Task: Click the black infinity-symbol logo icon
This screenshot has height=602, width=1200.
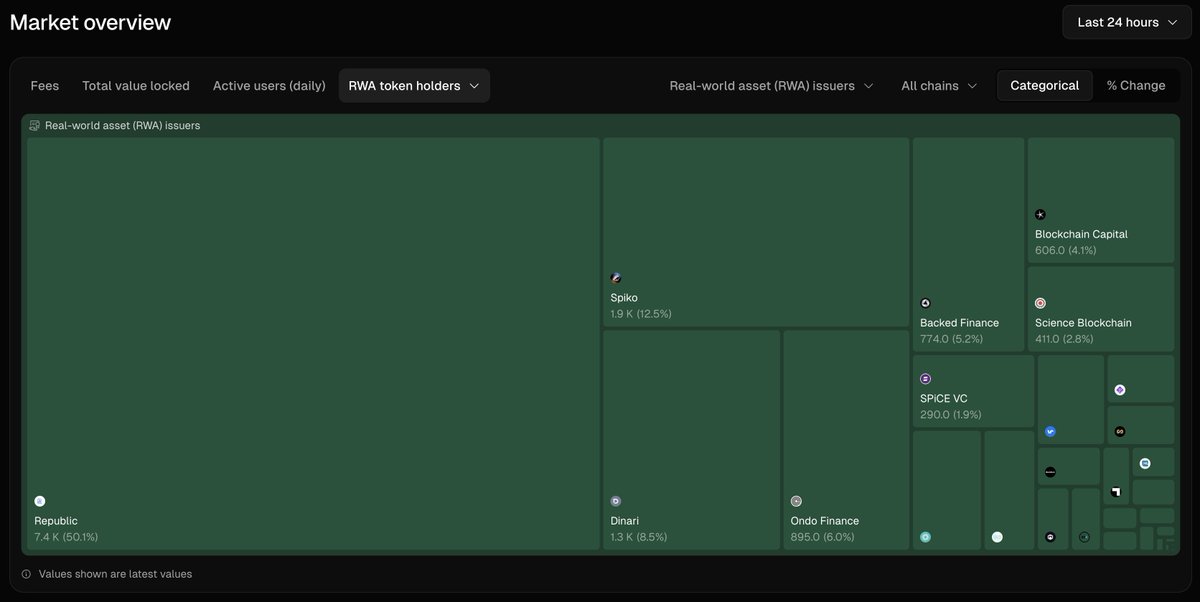Action: tap(1120, 432)
